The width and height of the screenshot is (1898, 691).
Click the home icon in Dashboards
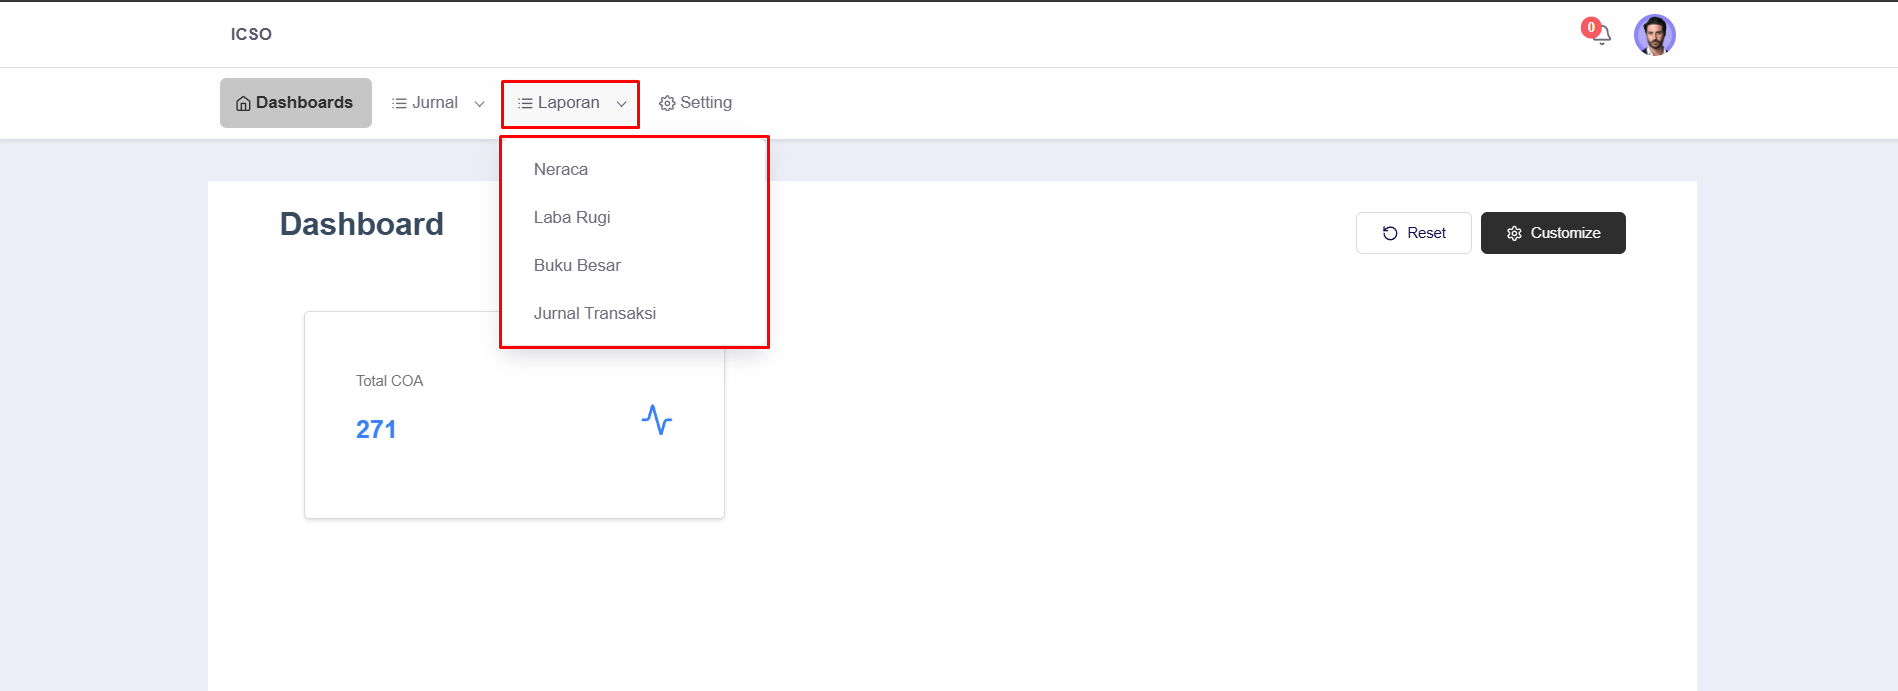[x=243, y=103]
